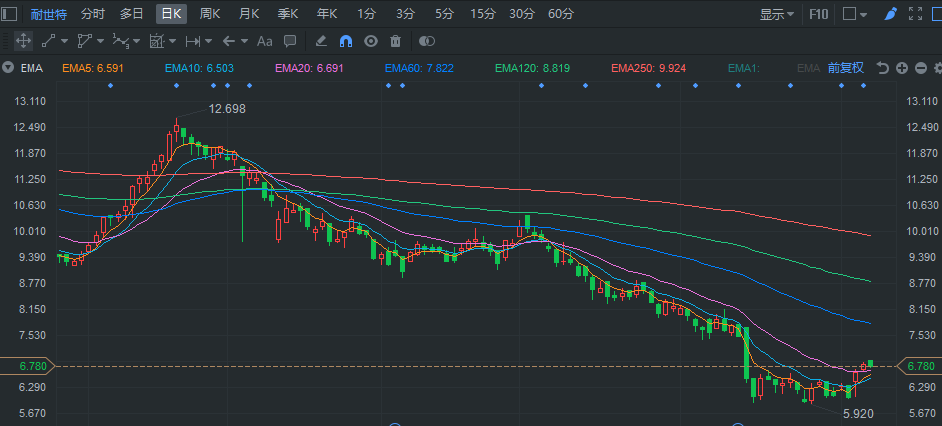Switch to the 15分 interval tab
942x426 pixels.
[483, 14]
